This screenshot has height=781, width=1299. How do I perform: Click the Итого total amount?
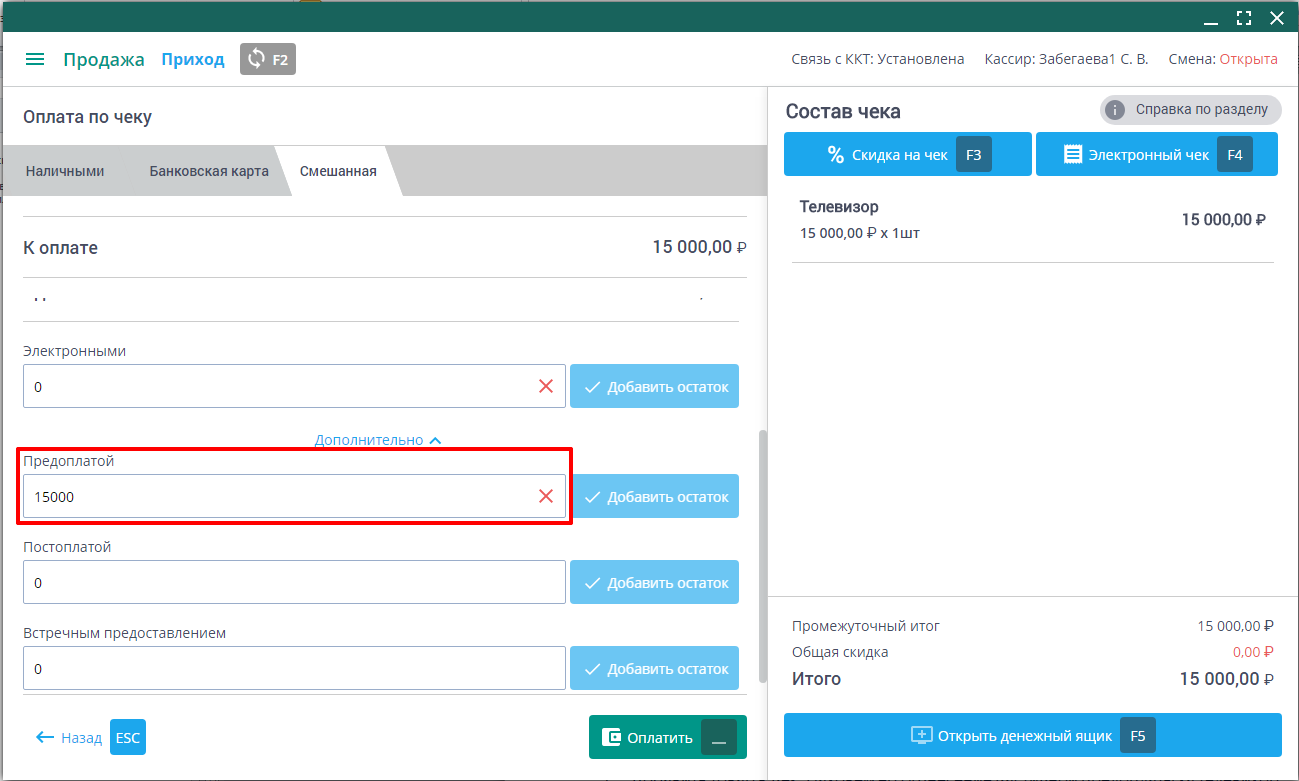1227,679
